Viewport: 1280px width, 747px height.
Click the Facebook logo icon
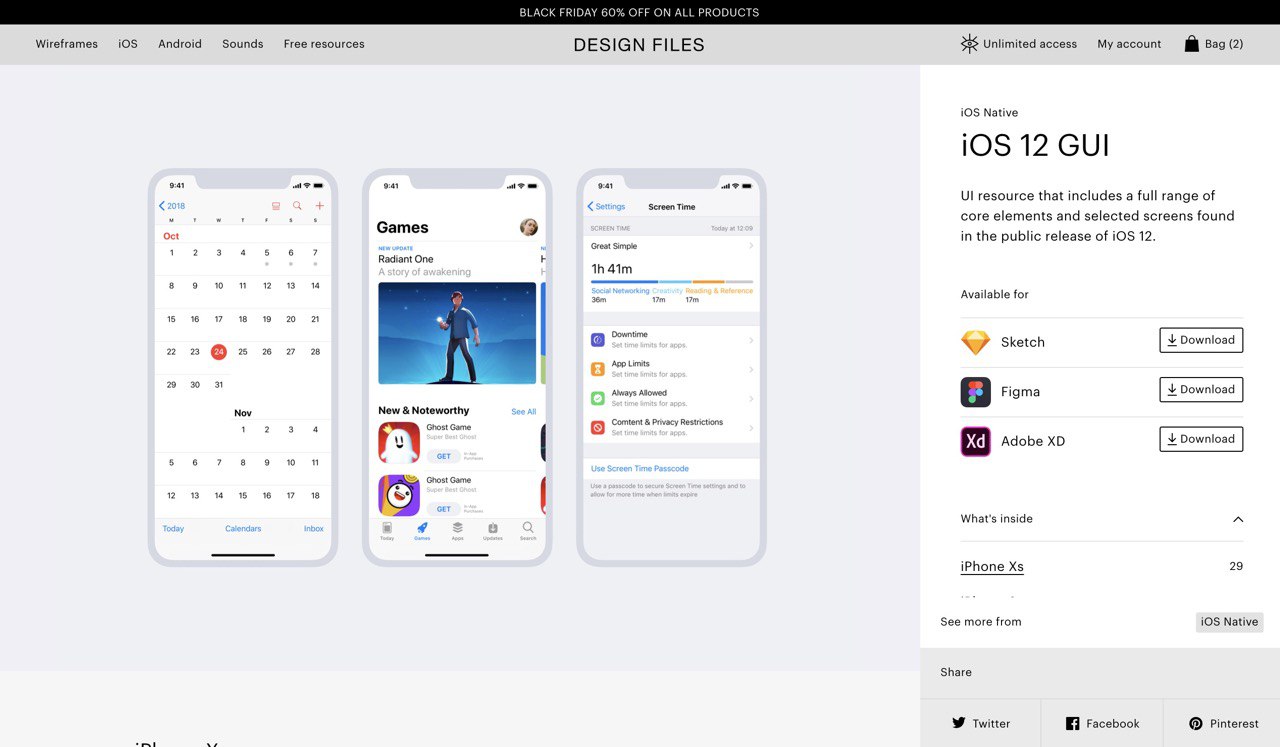point(1072,723)
